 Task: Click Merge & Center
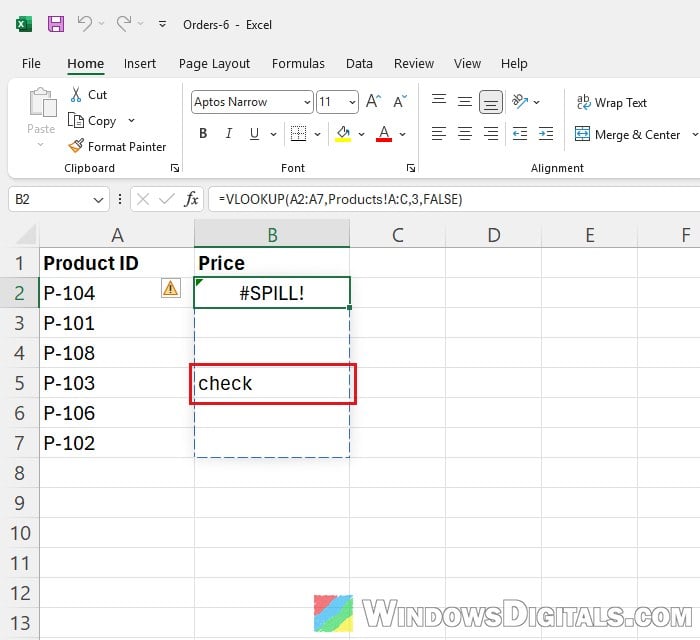pyautogui.click(x=627, y=134)
